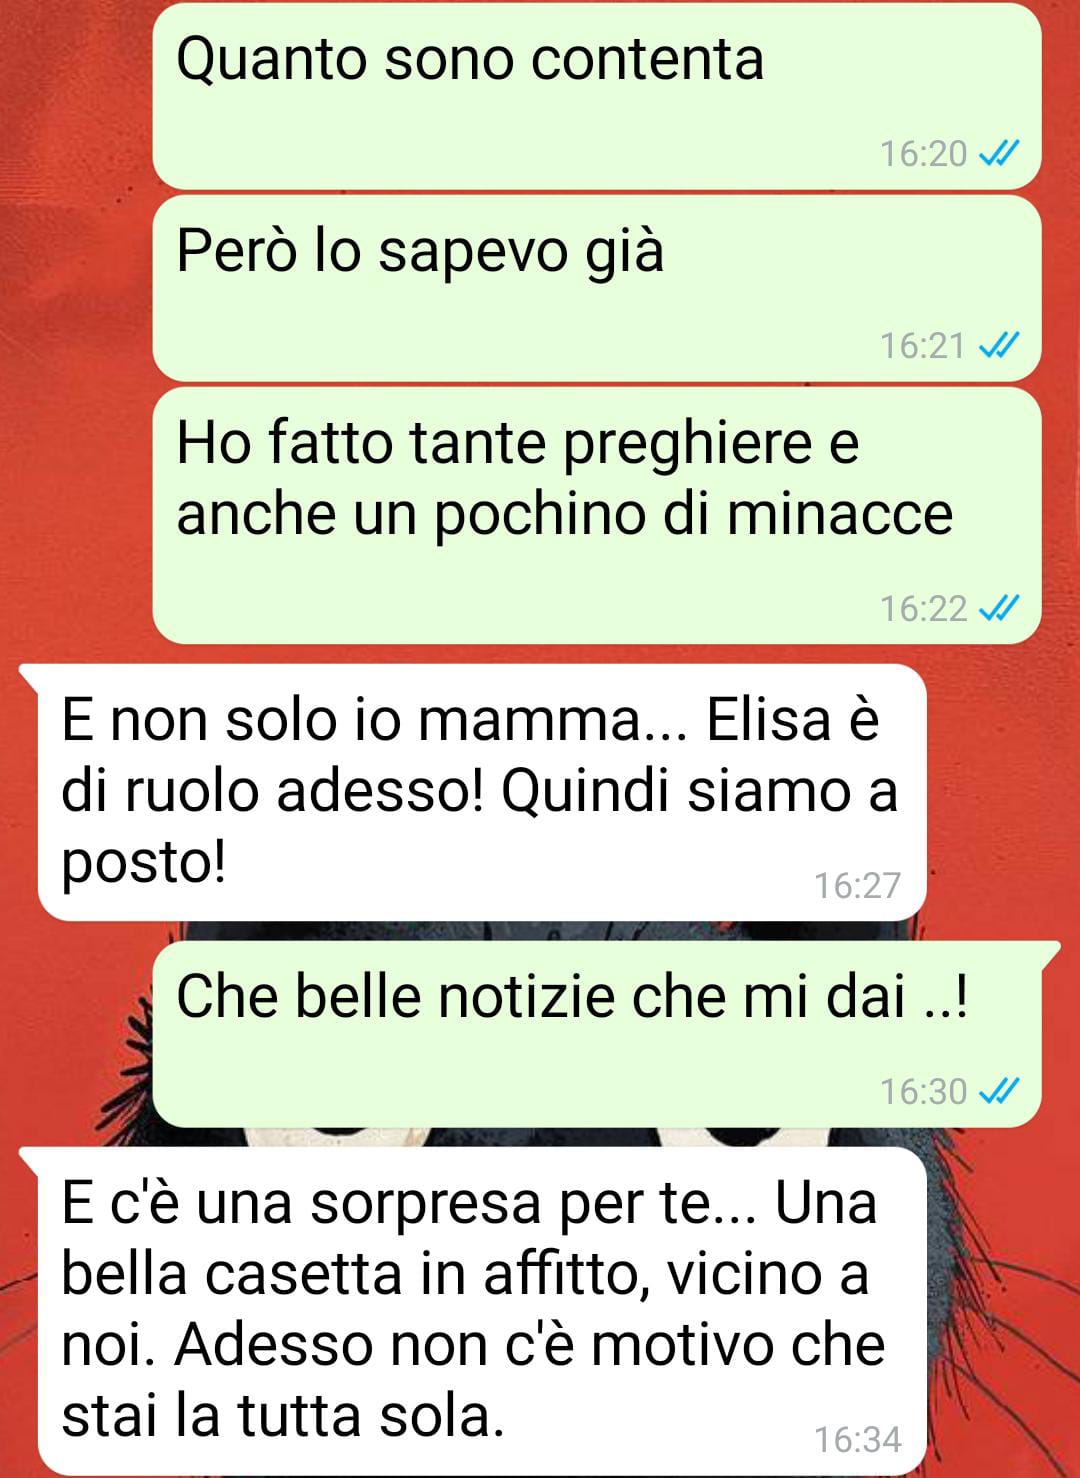This screenshot has height=1478, width=1080.
Task: Tap the "Elisa è di ruolo adesso" message
Action: (482, 792)
